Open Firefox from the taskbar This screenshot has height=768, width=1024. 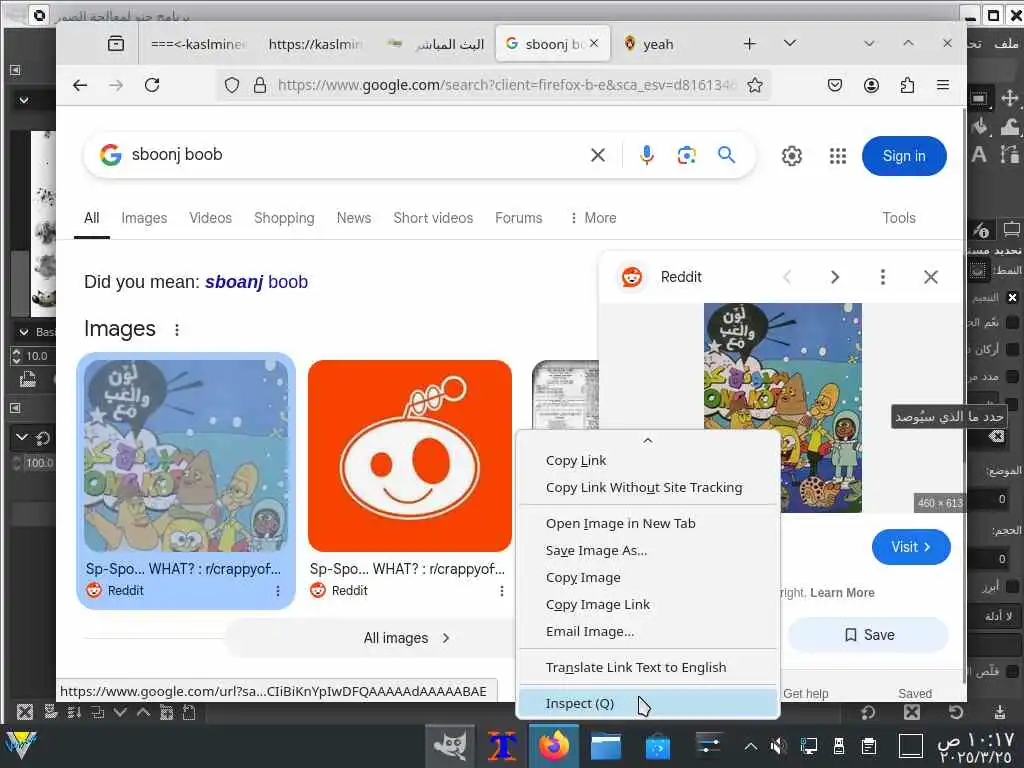554,745
